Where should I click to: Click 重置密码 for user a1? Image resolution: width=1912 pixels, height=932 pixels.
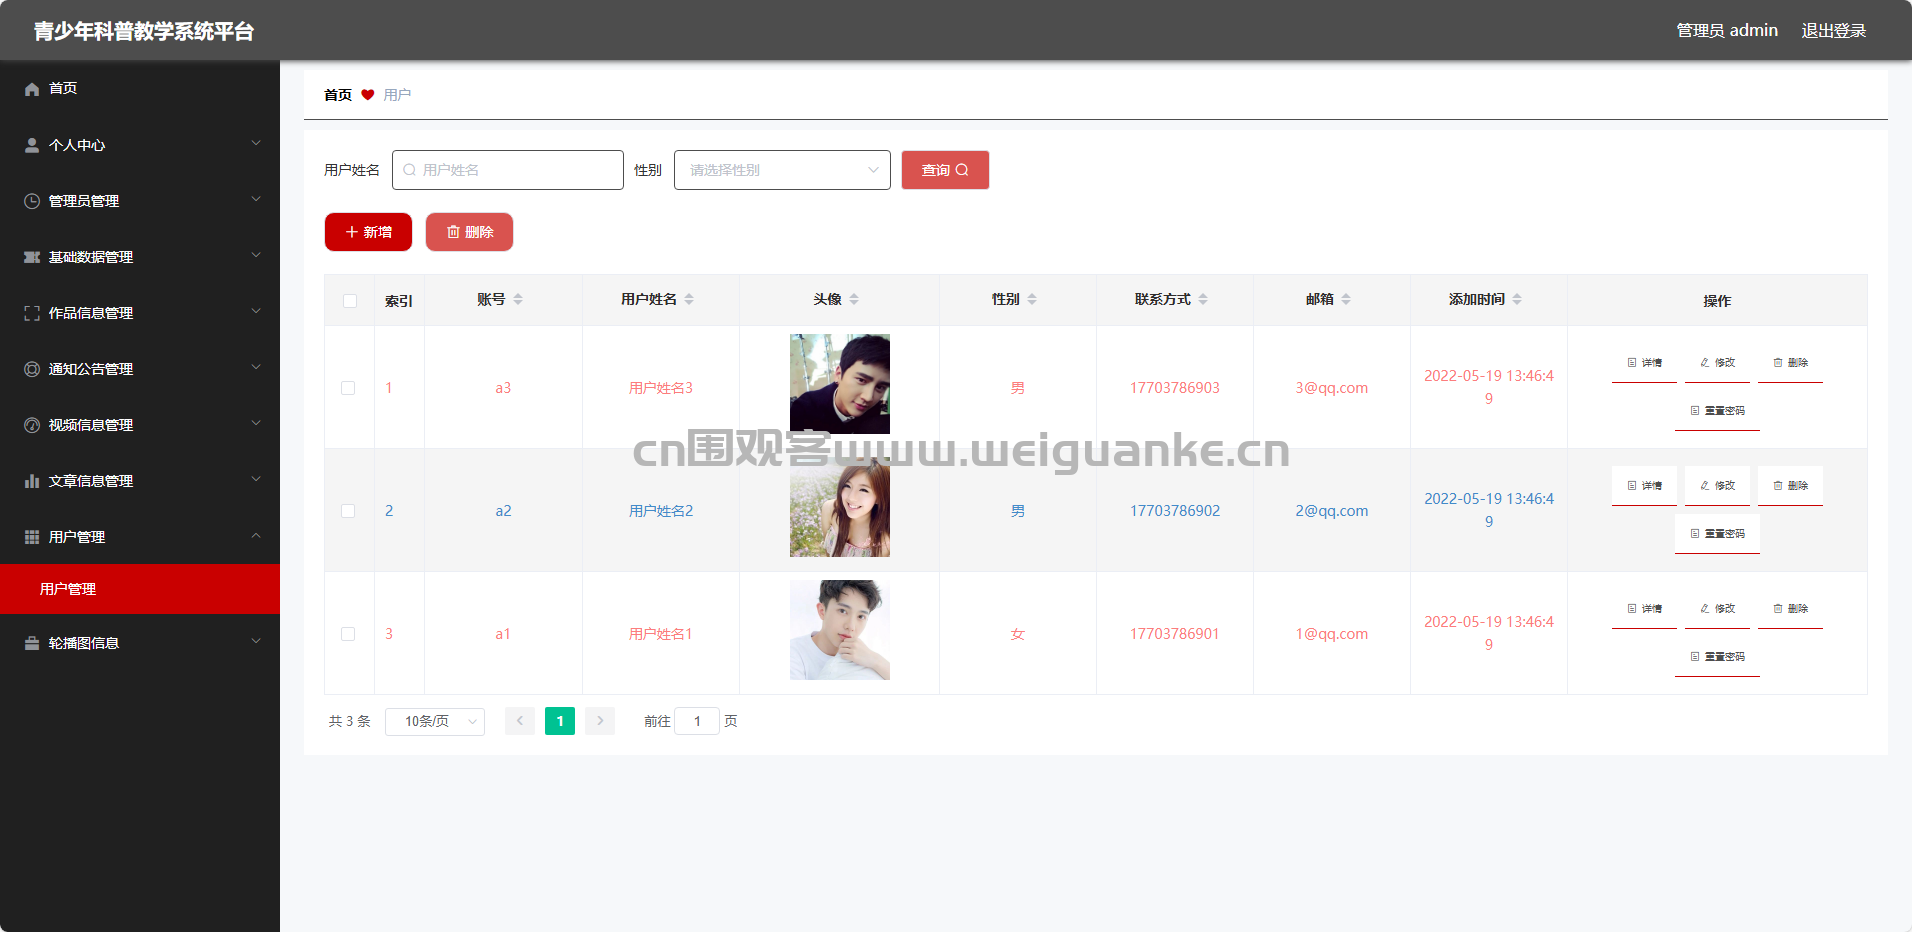(x=1717, y=657)
